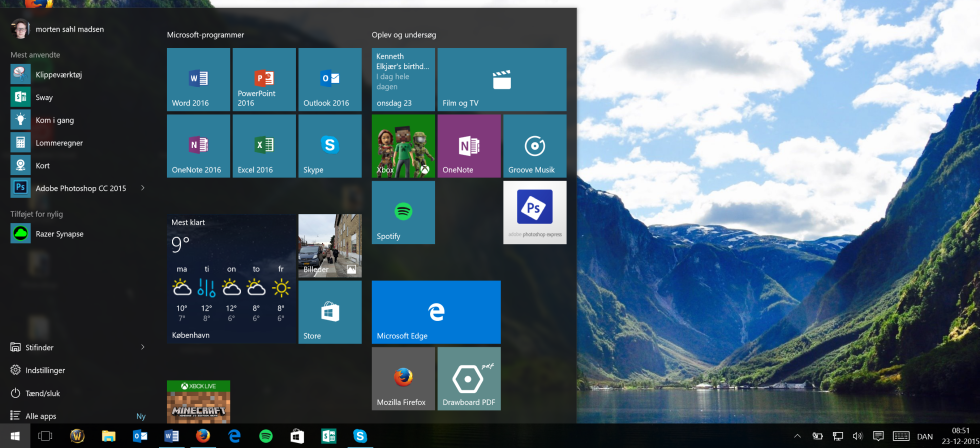Open Lommeregner calculator app
980x448 pixels.
78,142
